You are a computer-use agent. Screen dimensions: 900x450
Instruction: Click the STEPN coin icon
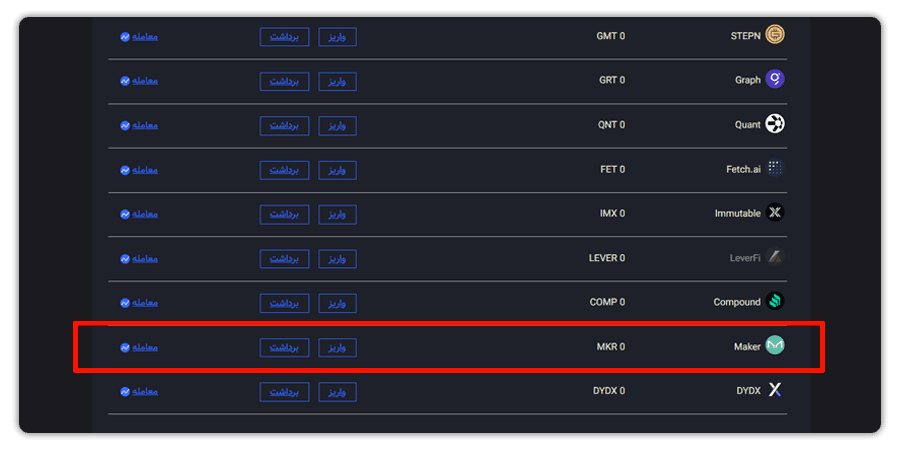[775, 35]
